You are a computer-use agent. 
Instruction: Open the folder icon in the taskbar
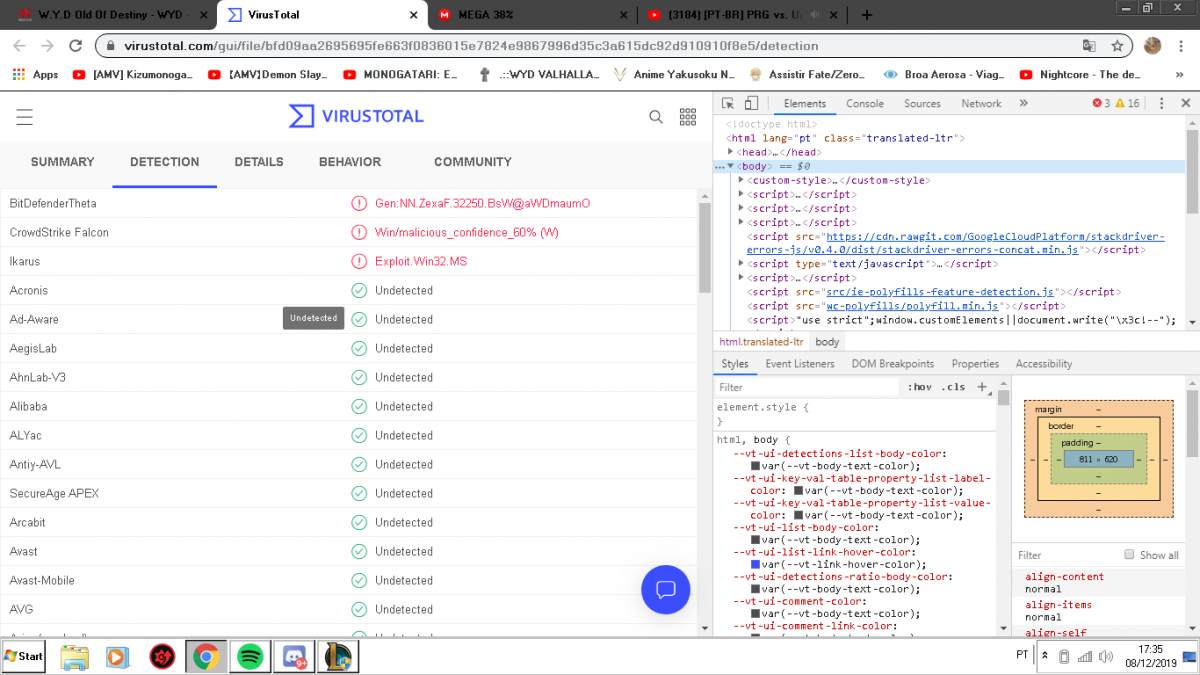point(75,657)
